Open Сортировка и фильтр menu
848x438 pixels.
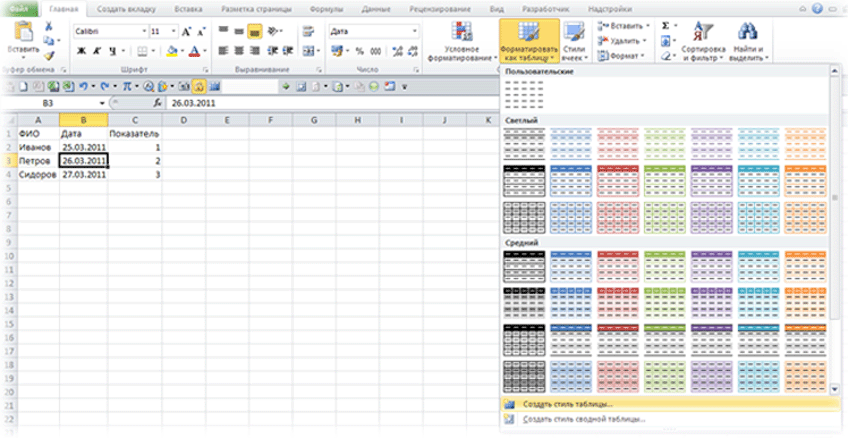coord(703,41)
